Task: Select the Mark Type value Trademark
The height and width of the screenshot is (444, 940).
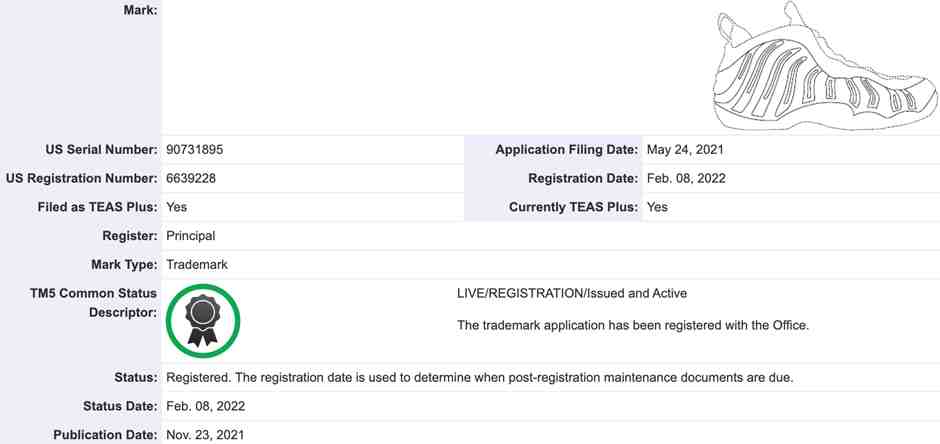Action: click(197, 265)
